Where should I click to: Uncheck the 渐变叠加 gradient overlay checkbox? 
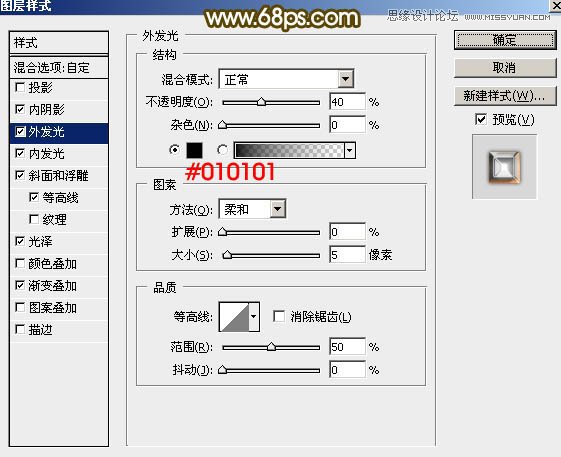click(x=20, y=285)
